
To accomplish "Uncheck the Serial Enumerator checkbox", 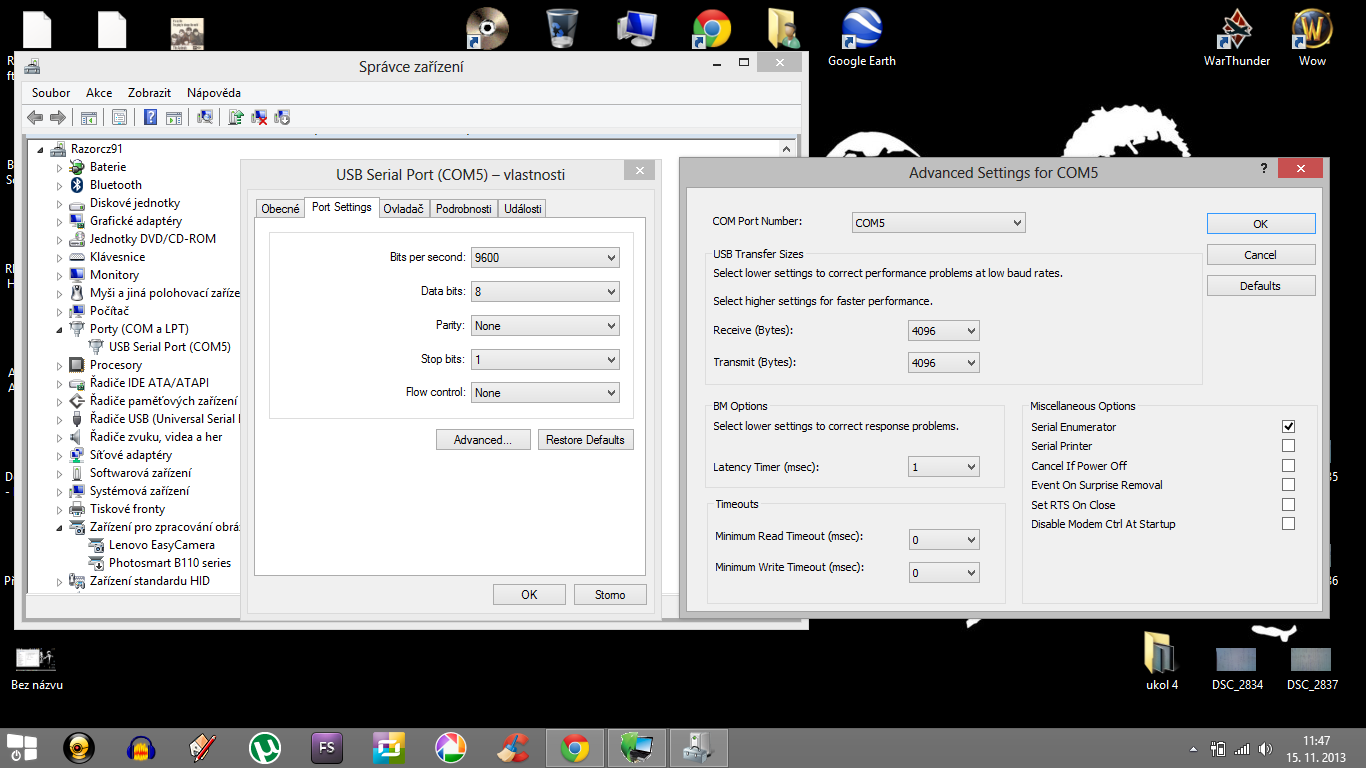I will pos(1288,427).
